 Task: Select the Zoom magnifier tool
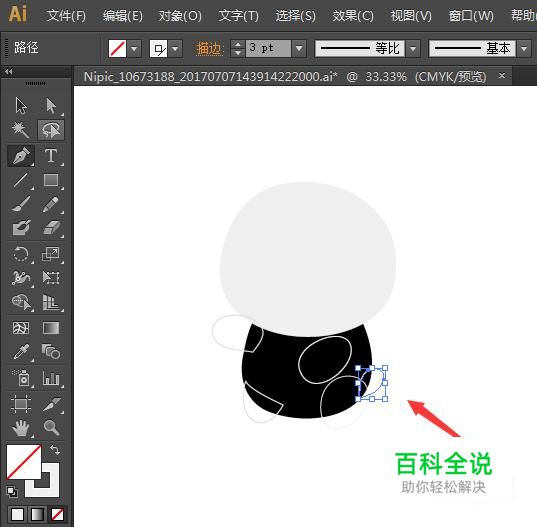[51, 428]
